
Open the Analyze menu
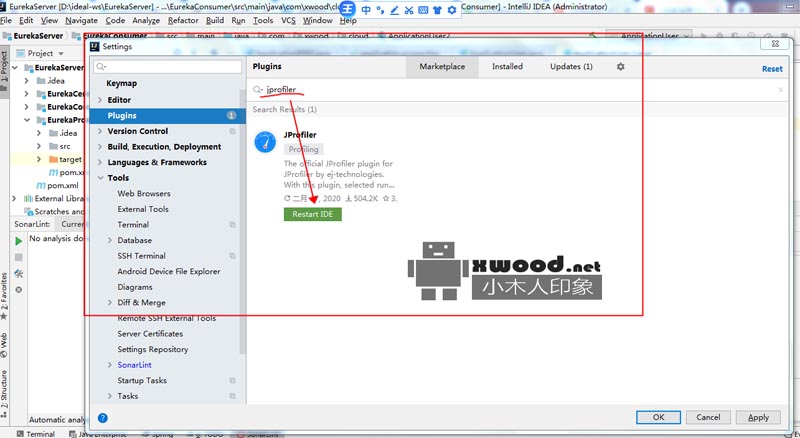coord(146,20)
